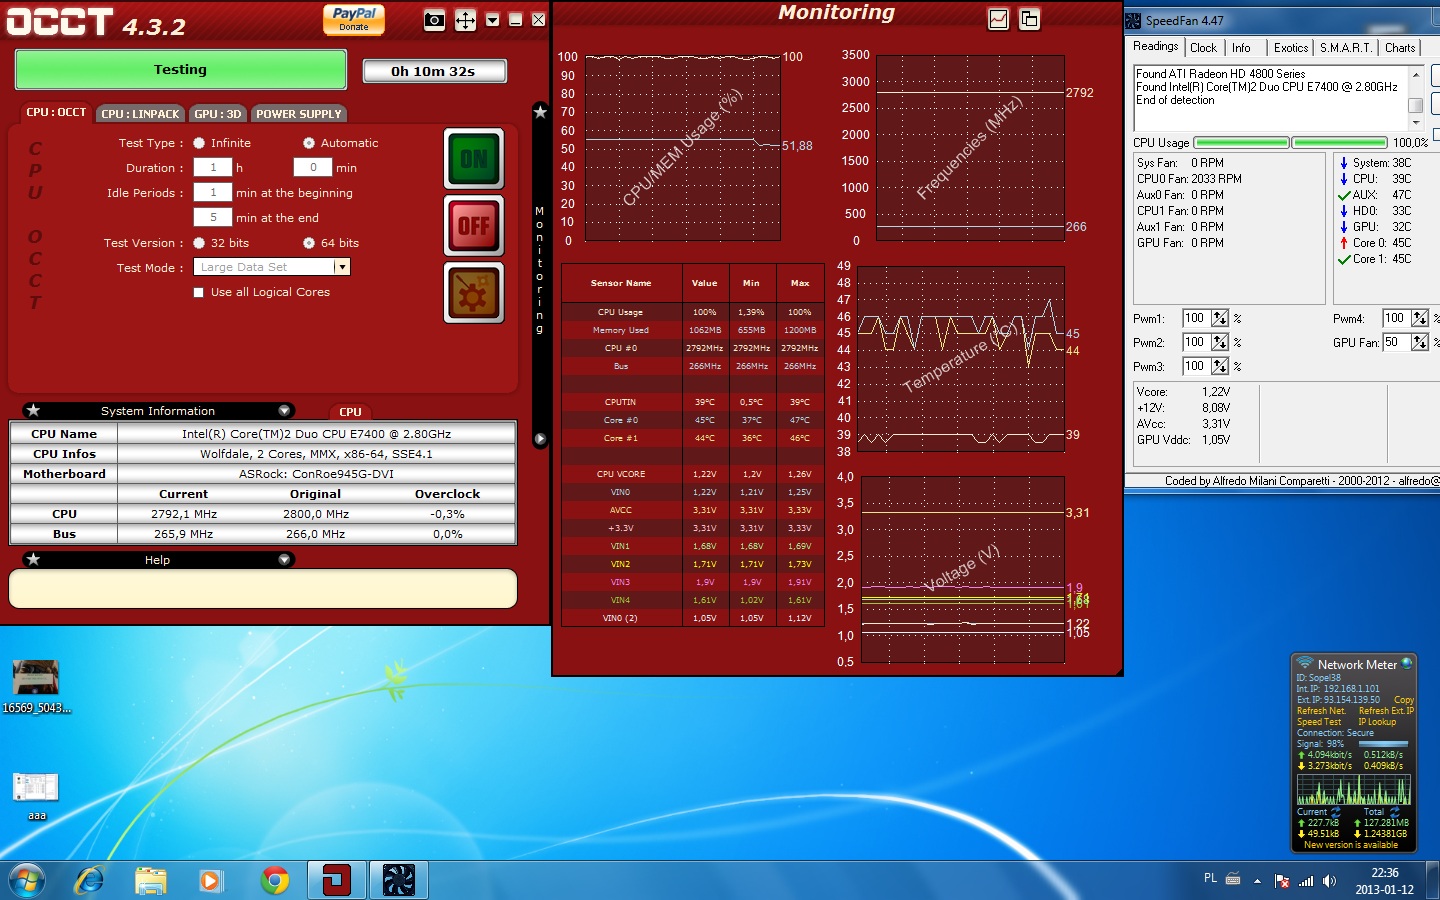
Task: Collapse the Help section arrow
Action: (284, 559)
